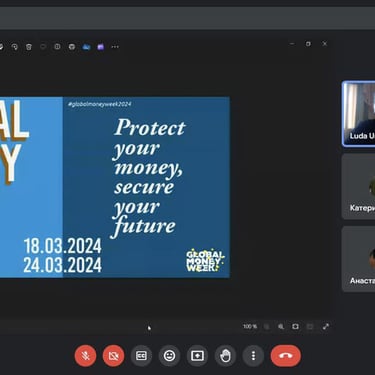The image size is (375, 375).
Task: Click the purple Clipchamp icon
Action: tap(101, 47)
